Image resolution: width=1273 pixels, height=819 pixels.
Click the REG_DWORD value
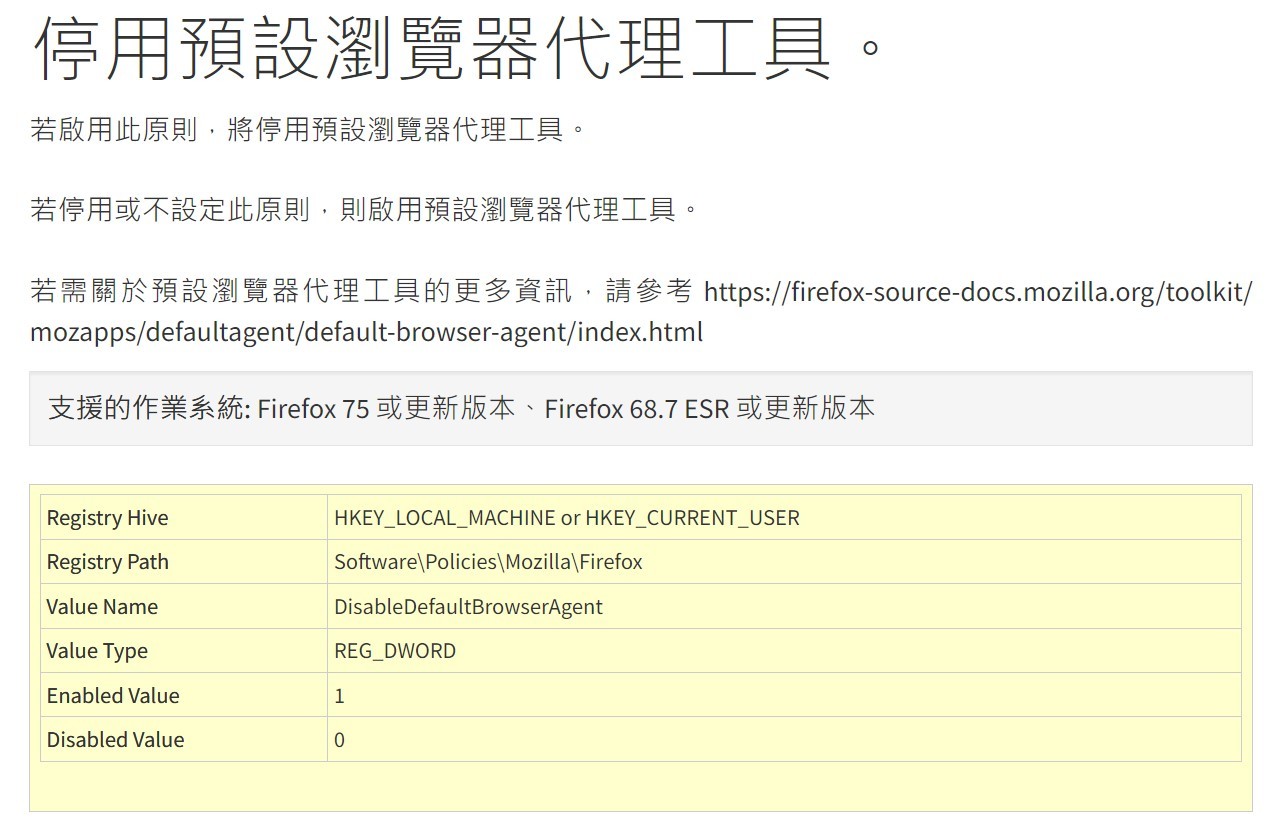pos(395,651)
